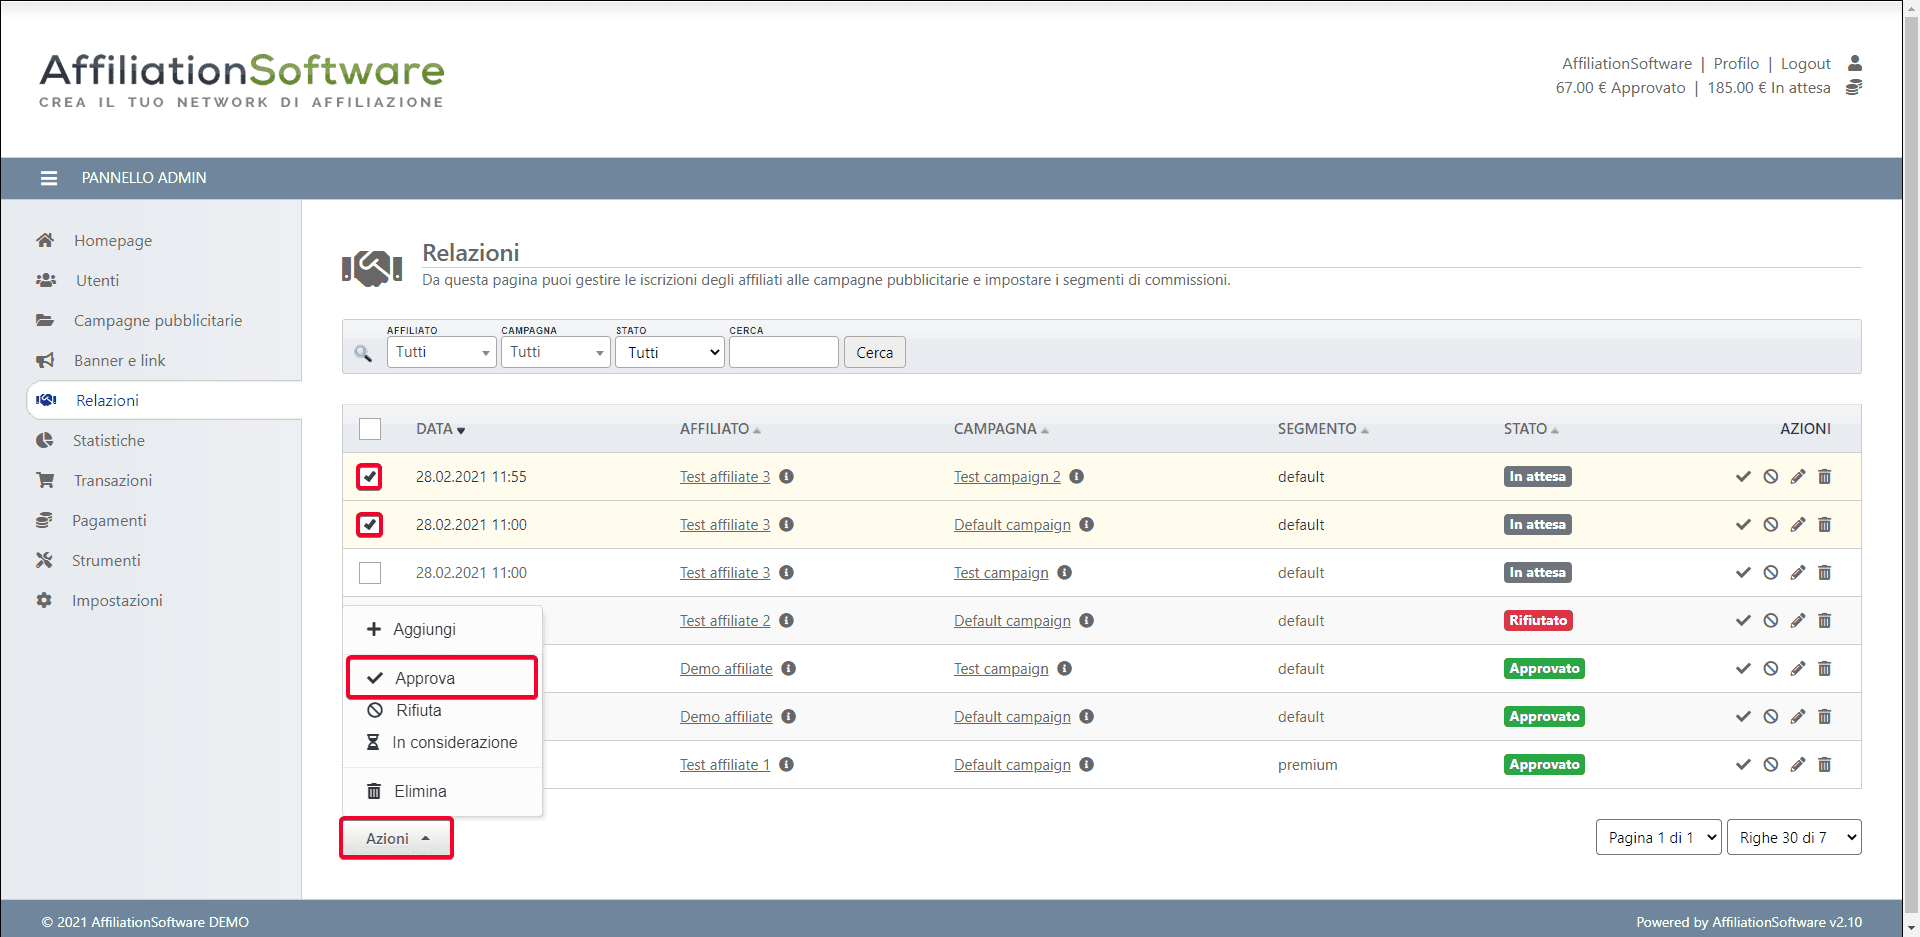This screenshot has height=937, width=1920.
Task: Click the Cerca text input field
Action: pos(783,353)
